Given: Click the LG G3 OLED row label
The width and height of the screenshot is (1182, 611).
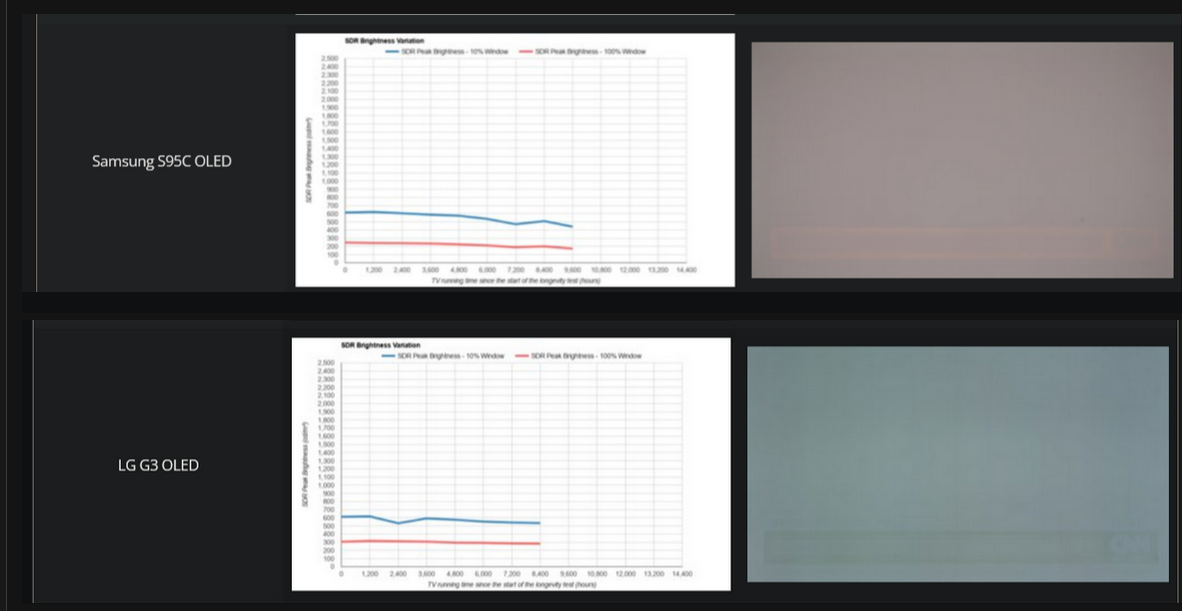Looking at the screenshot, I should click(x=158, y=466).
